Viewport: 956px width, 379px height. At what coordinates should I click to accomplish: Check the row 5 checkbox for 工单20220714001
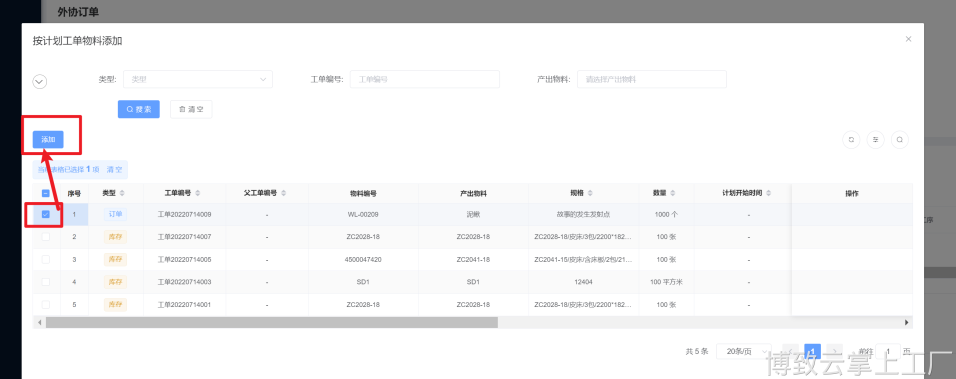click(x=46, y=305)
